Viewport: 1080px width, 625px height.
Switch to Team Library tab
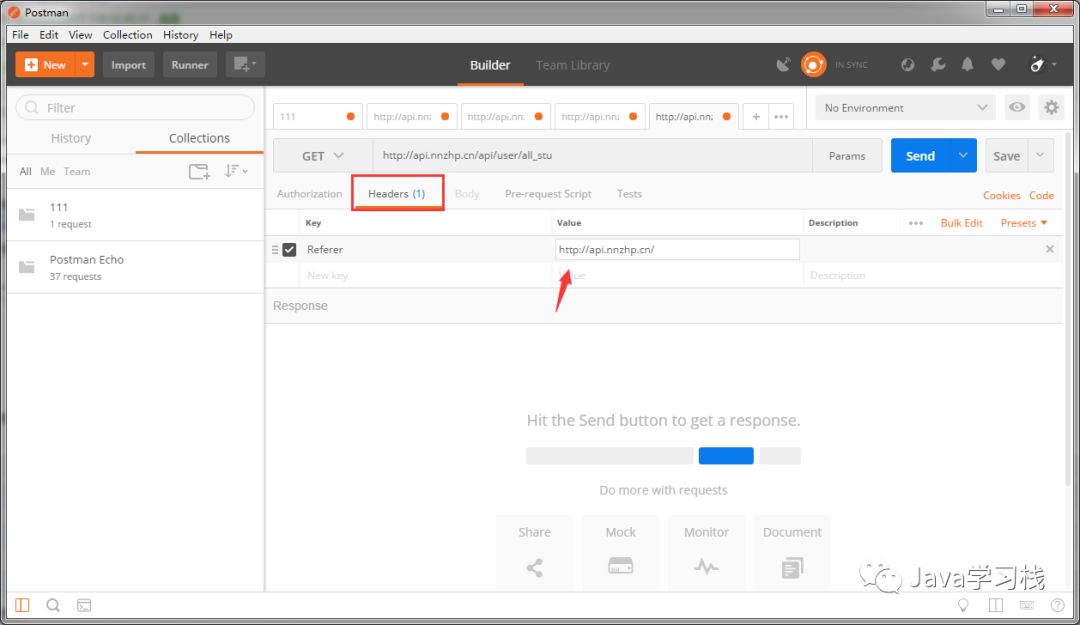coord(572,65)
